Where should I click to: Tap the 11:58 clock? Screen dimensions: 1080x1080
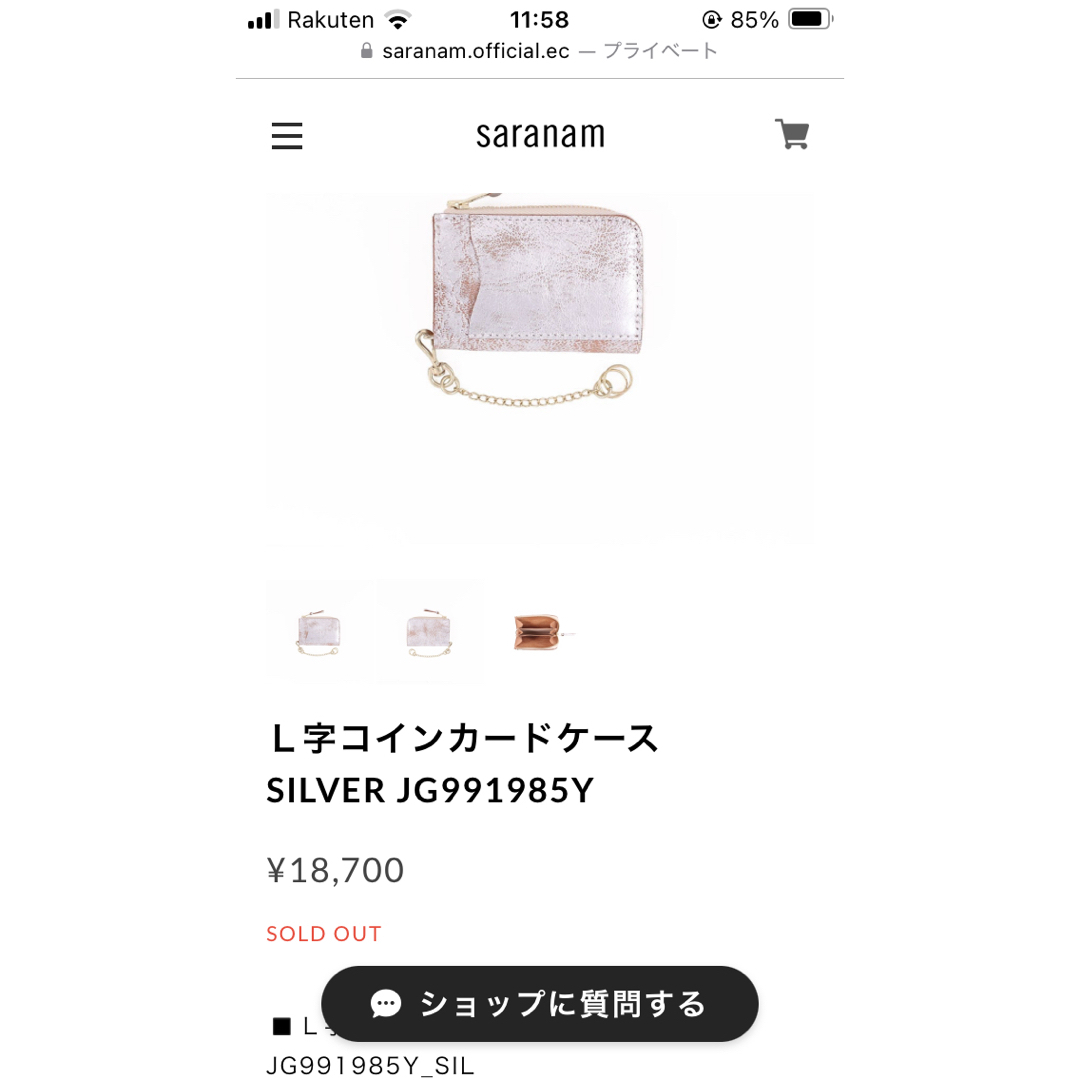[x=539, y=20]
